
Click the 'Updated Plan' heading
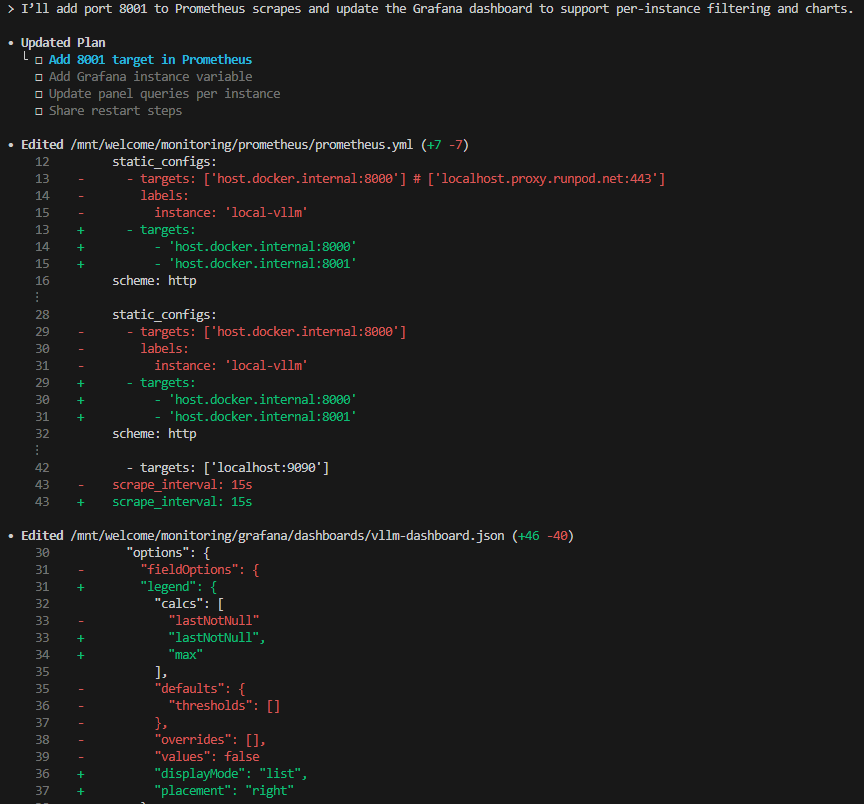point(63,42)
